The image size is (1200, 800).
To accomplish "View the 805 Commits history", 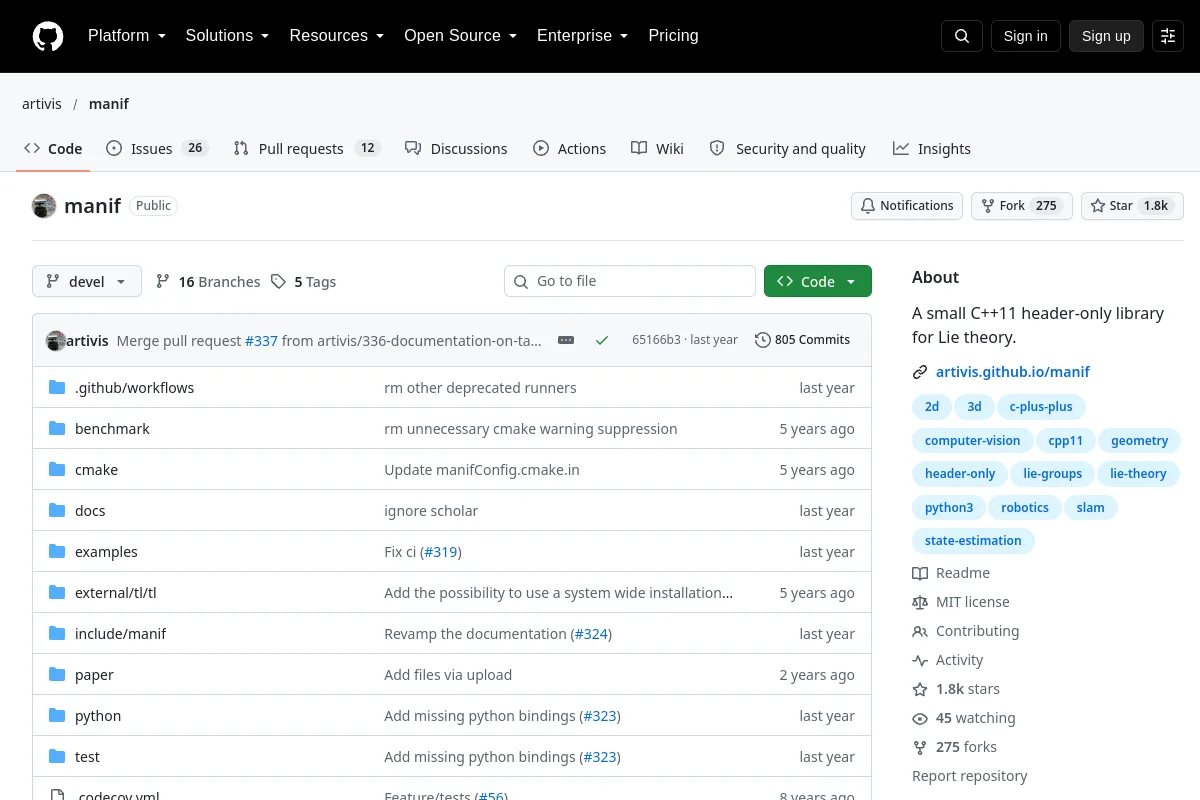I will pyautogui.click(x=803, y=340).
